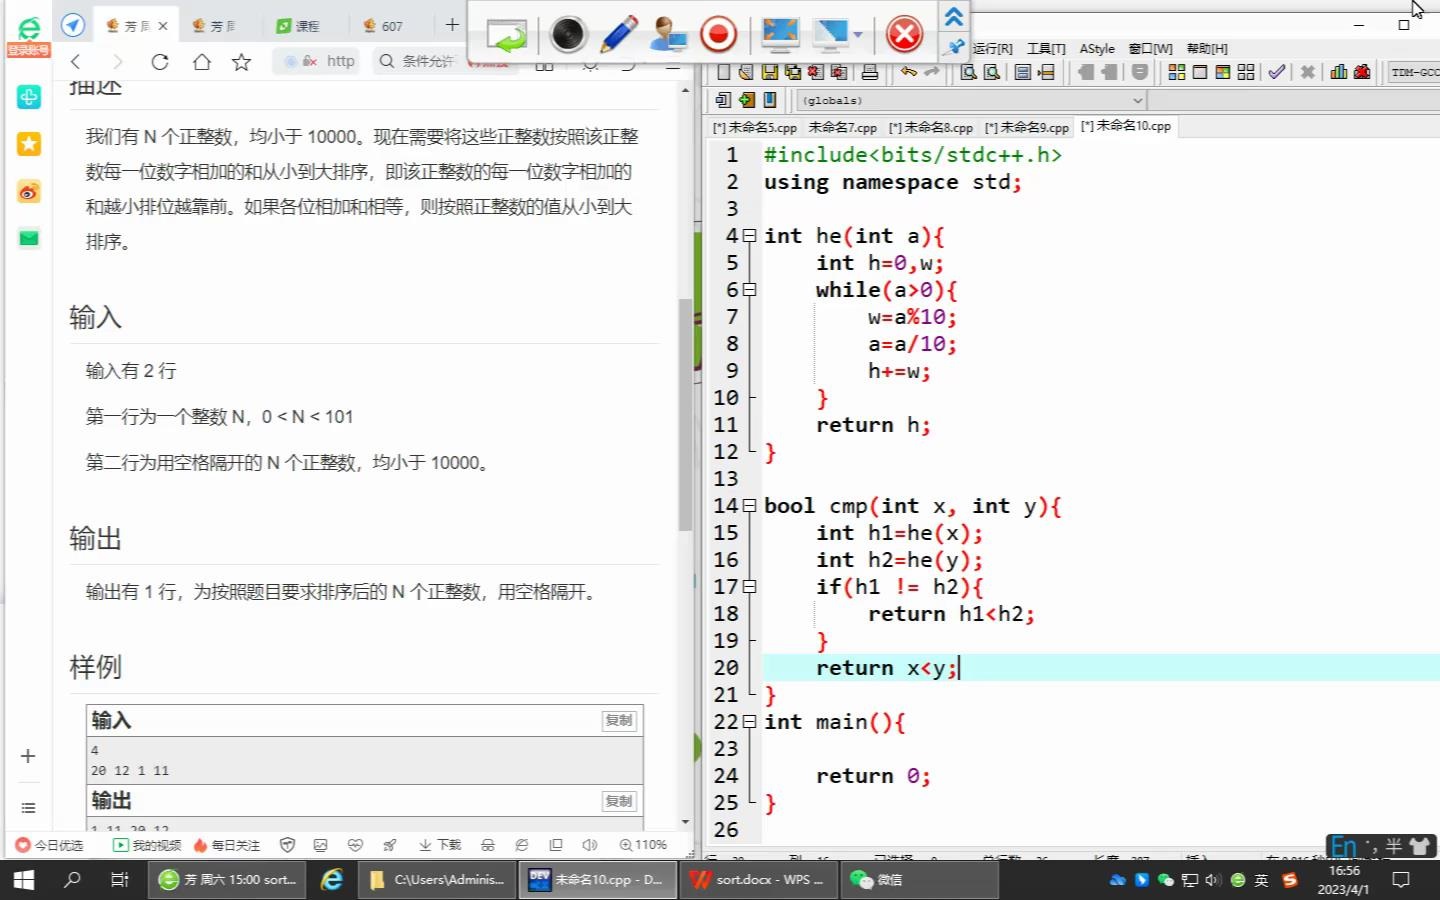1440x900 pixels.
Task: Click the debug bug icon
Action: [x=1362, y=72]
